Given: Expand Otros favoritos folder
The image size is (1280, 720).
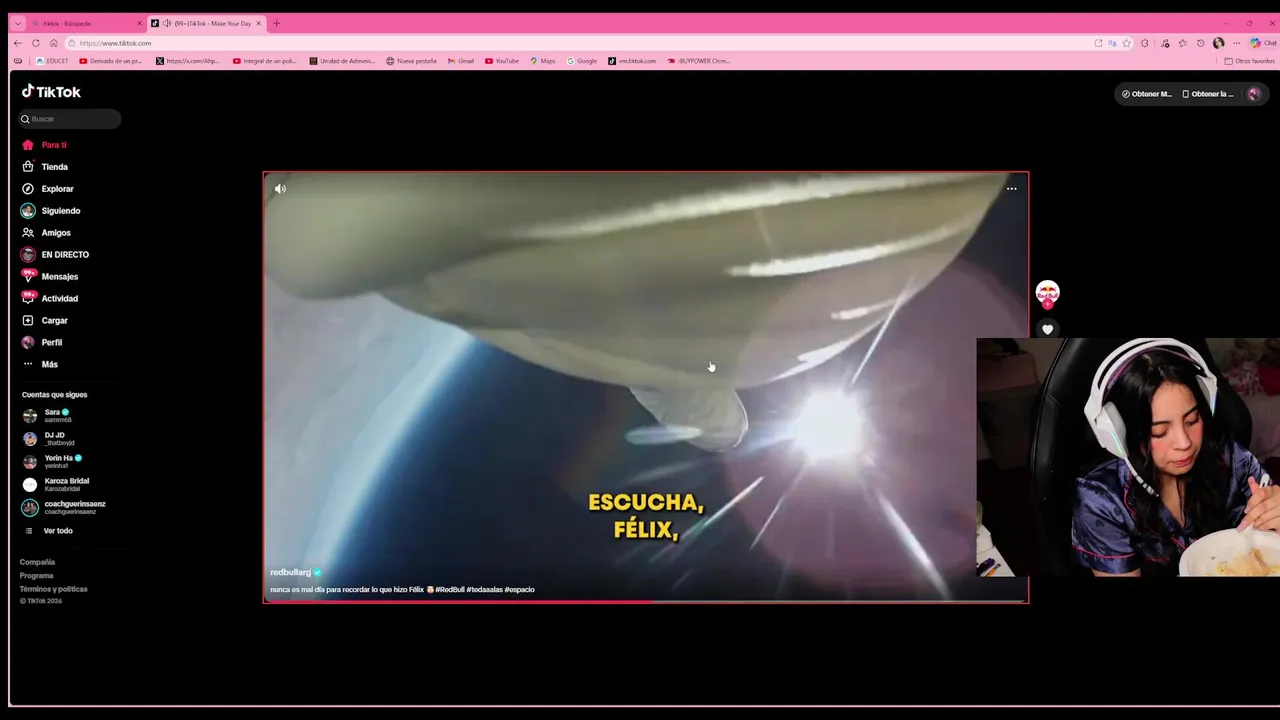Looking at the screenshot, I should pos(1250,61).
